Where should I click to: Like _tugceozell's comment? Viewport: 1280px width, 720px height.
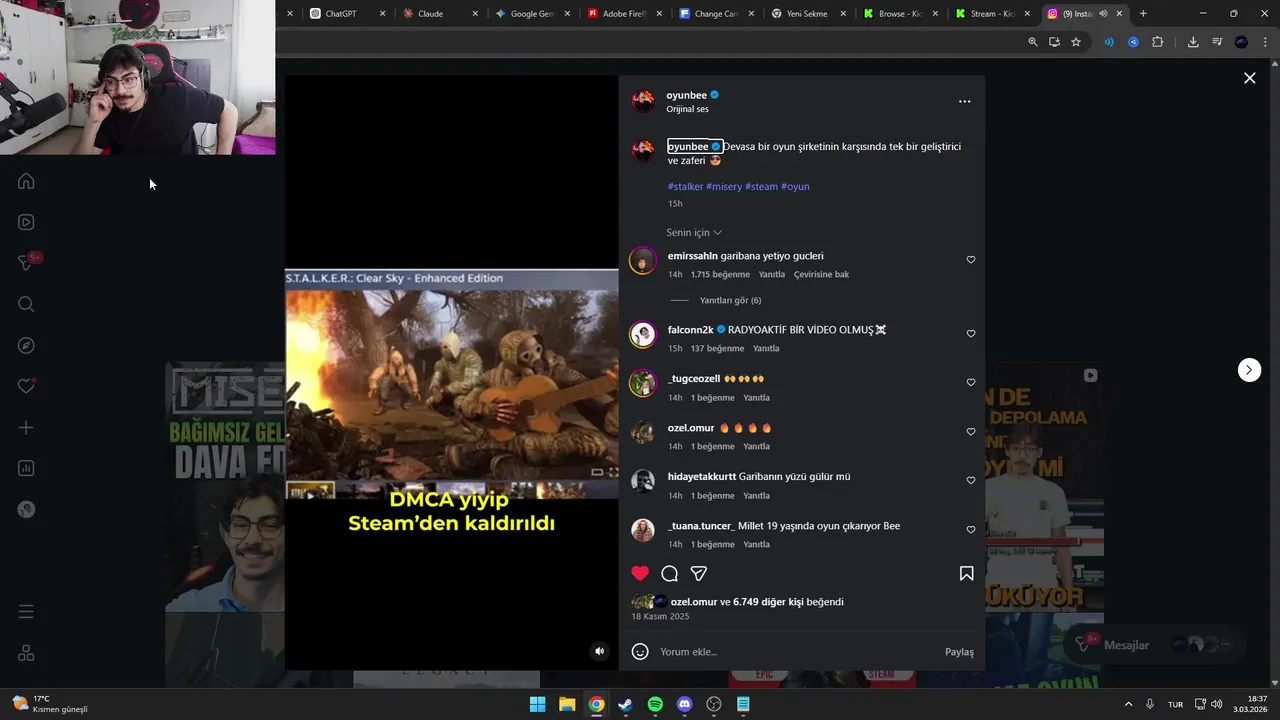point(970,383)
